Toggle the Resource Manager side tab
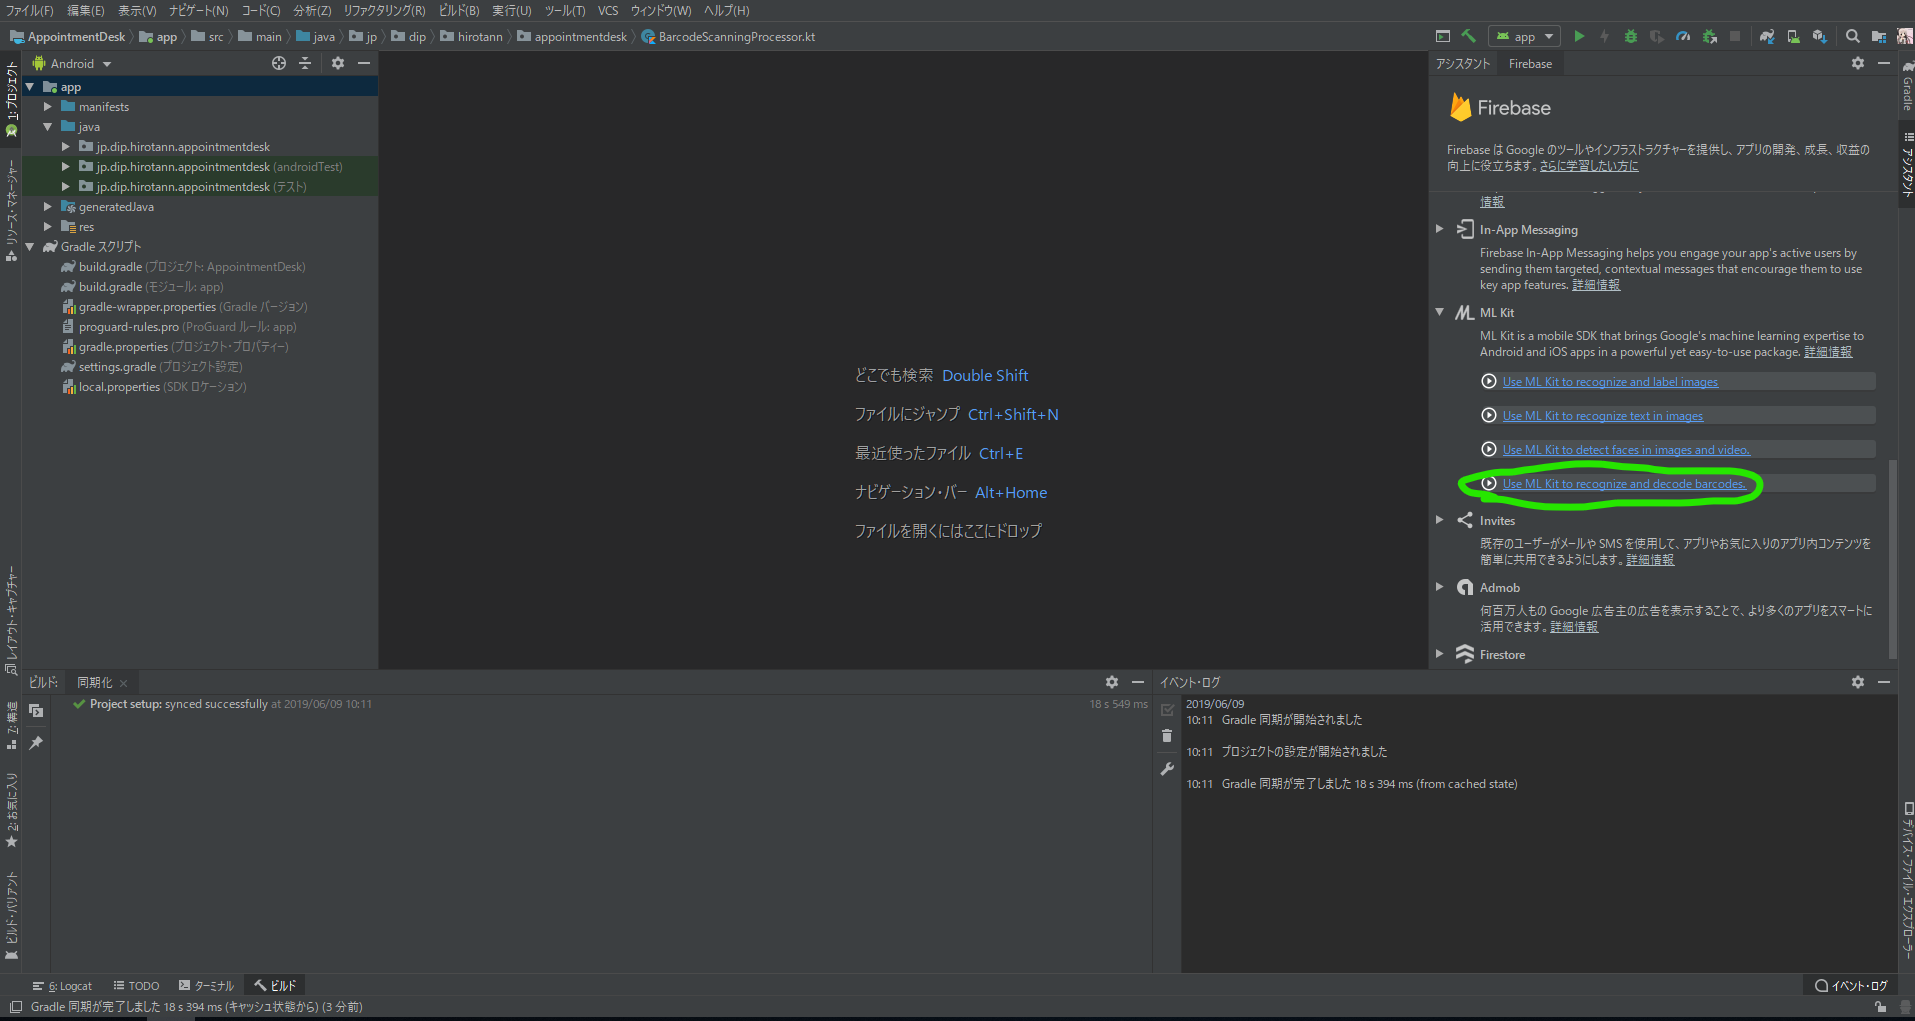1915x1021 pixels. click(x=11, y=210)
